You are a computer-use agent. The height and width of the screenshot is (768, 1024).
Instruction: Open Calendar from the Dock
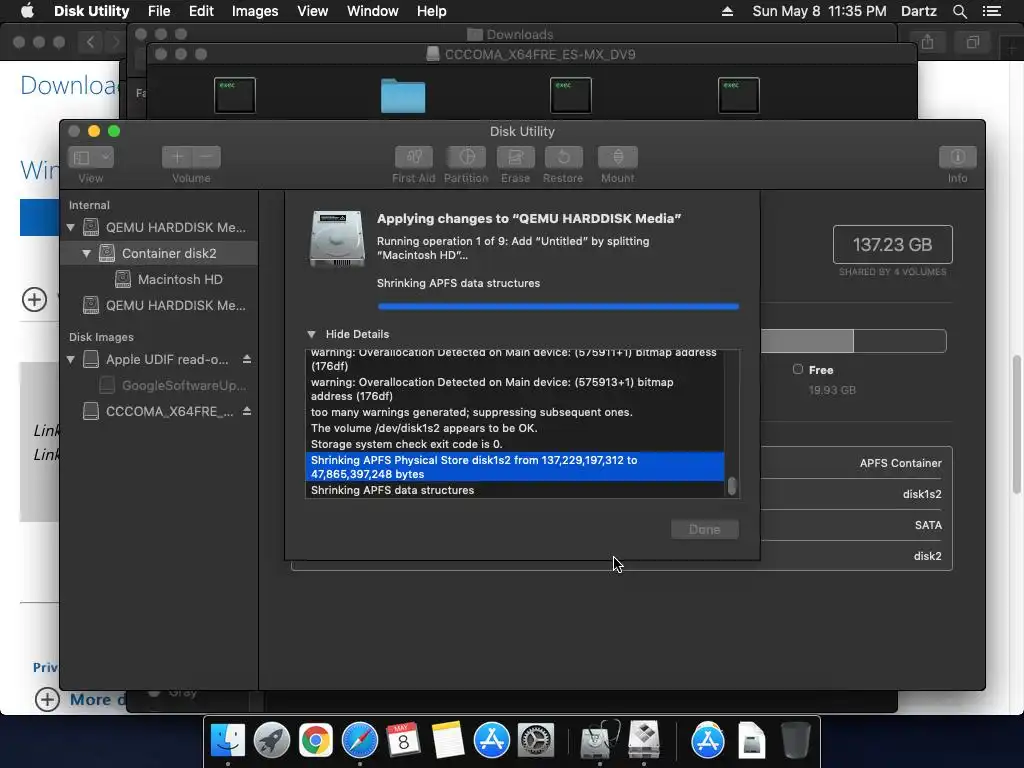(x=403, y=741)
